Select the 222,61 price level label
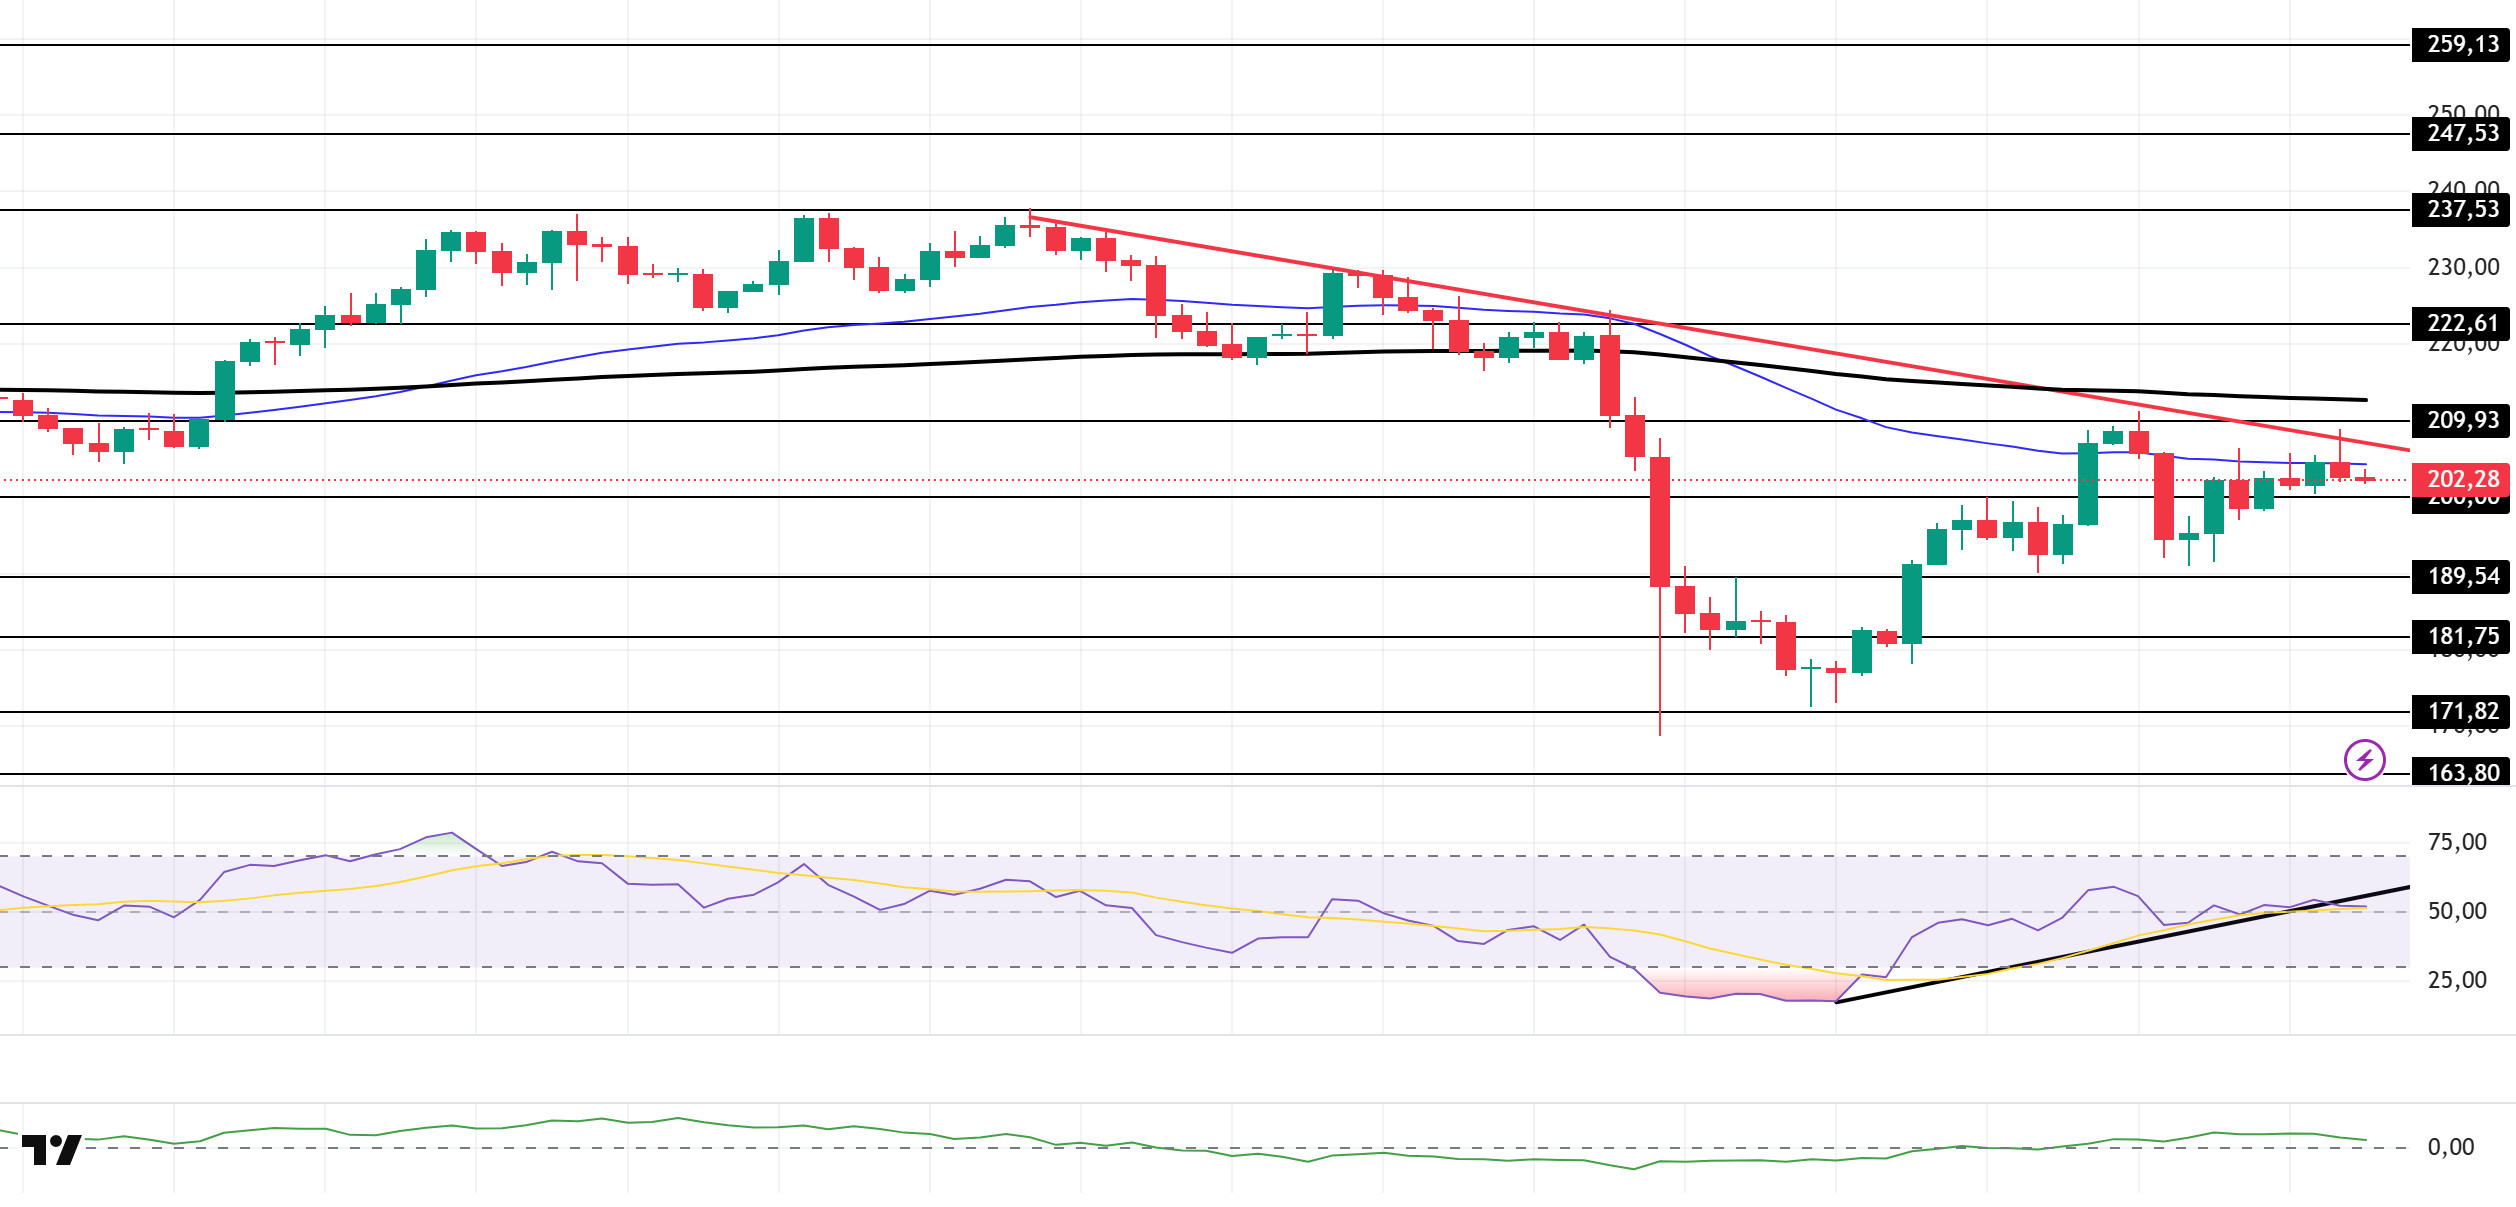This screenshot has width=2516, height=1207. 2461,324
